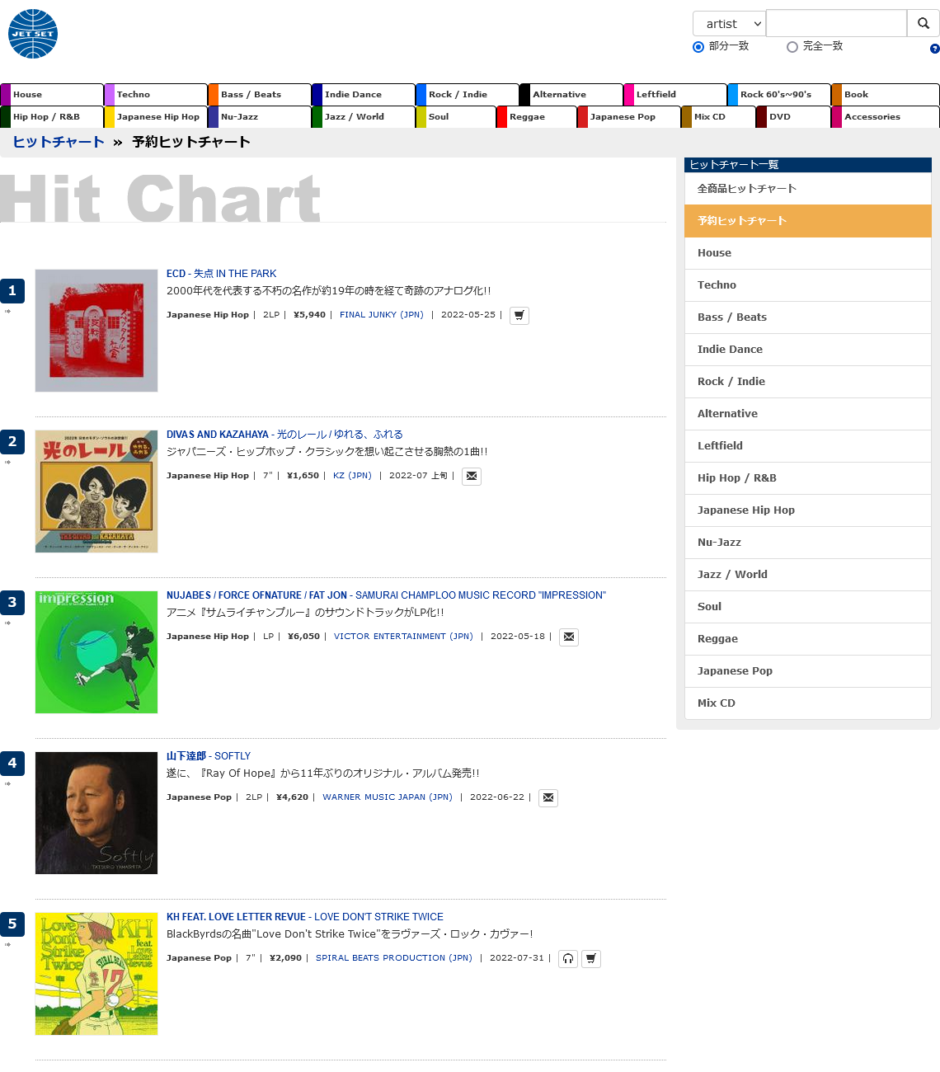This screenshot has width=940, height=1072.
Task: Open the Indie Dance genre tab
Action: click(x=364, y=94)
